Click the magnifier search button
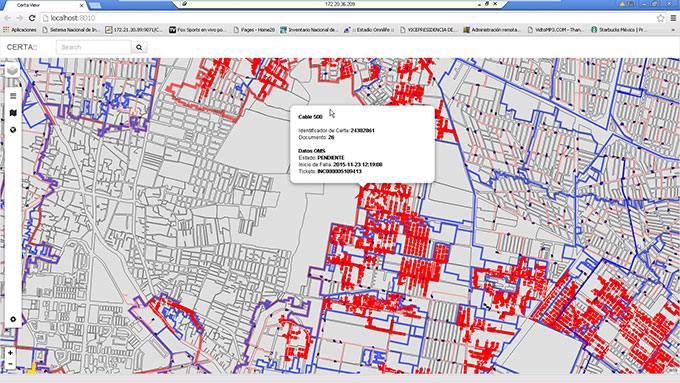Screen dimensions: 680x383 pyautogui.click(x=139, y=47)
